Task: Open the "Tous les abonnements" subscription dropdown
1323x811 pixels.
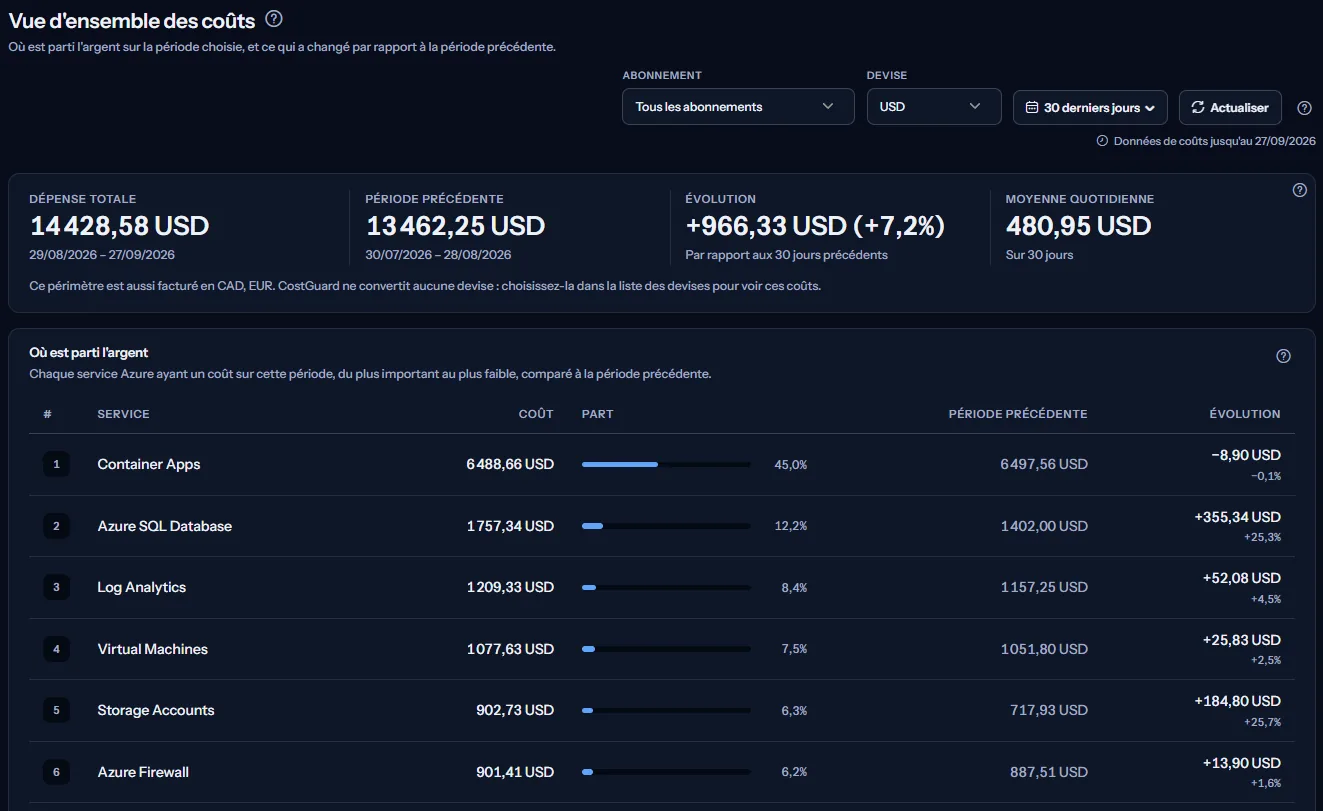Action: pos(738,107)
